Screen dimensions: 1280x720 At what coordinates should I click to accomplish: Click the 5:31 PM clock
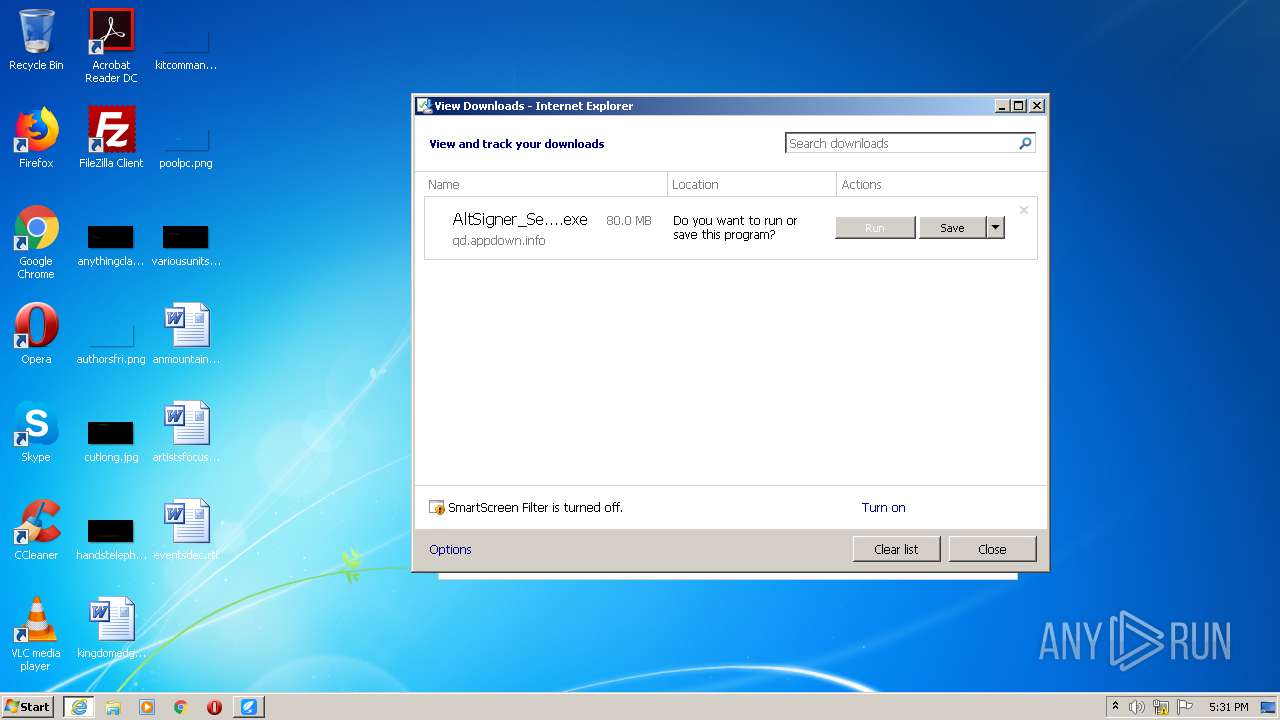(x=1228, y=707)
